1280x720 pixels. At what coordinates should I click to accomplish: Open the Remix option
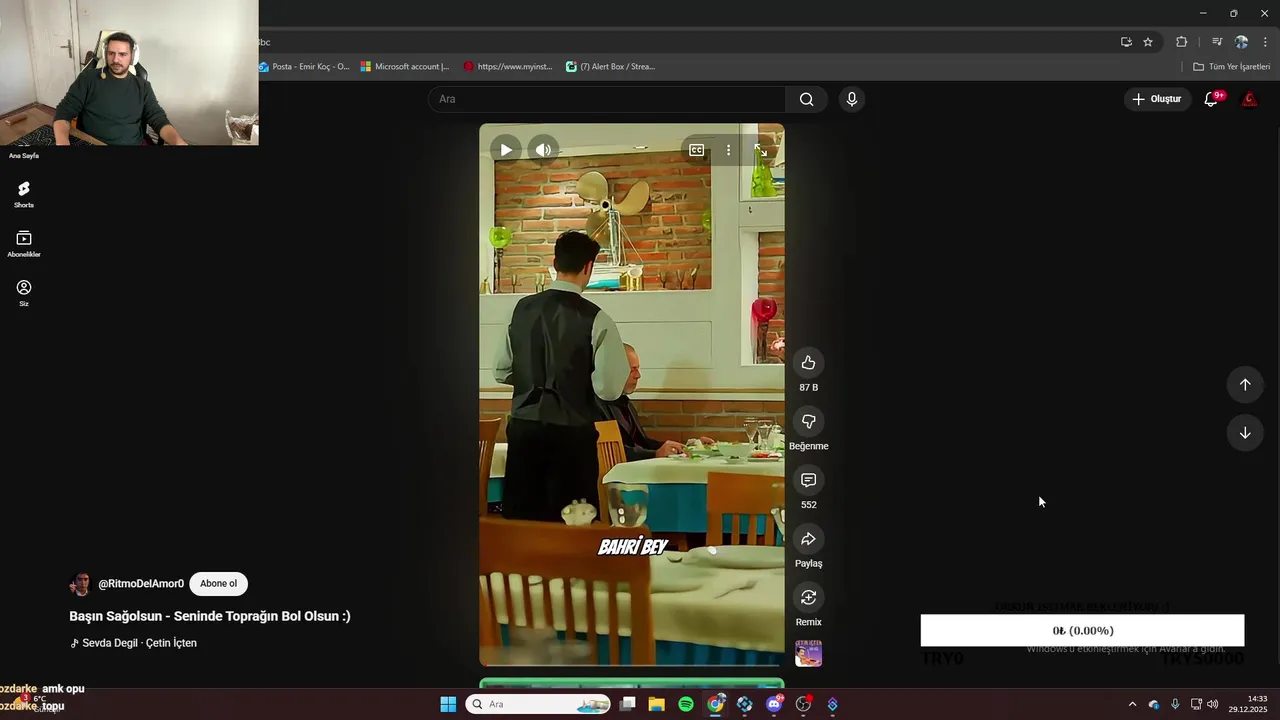809,598
